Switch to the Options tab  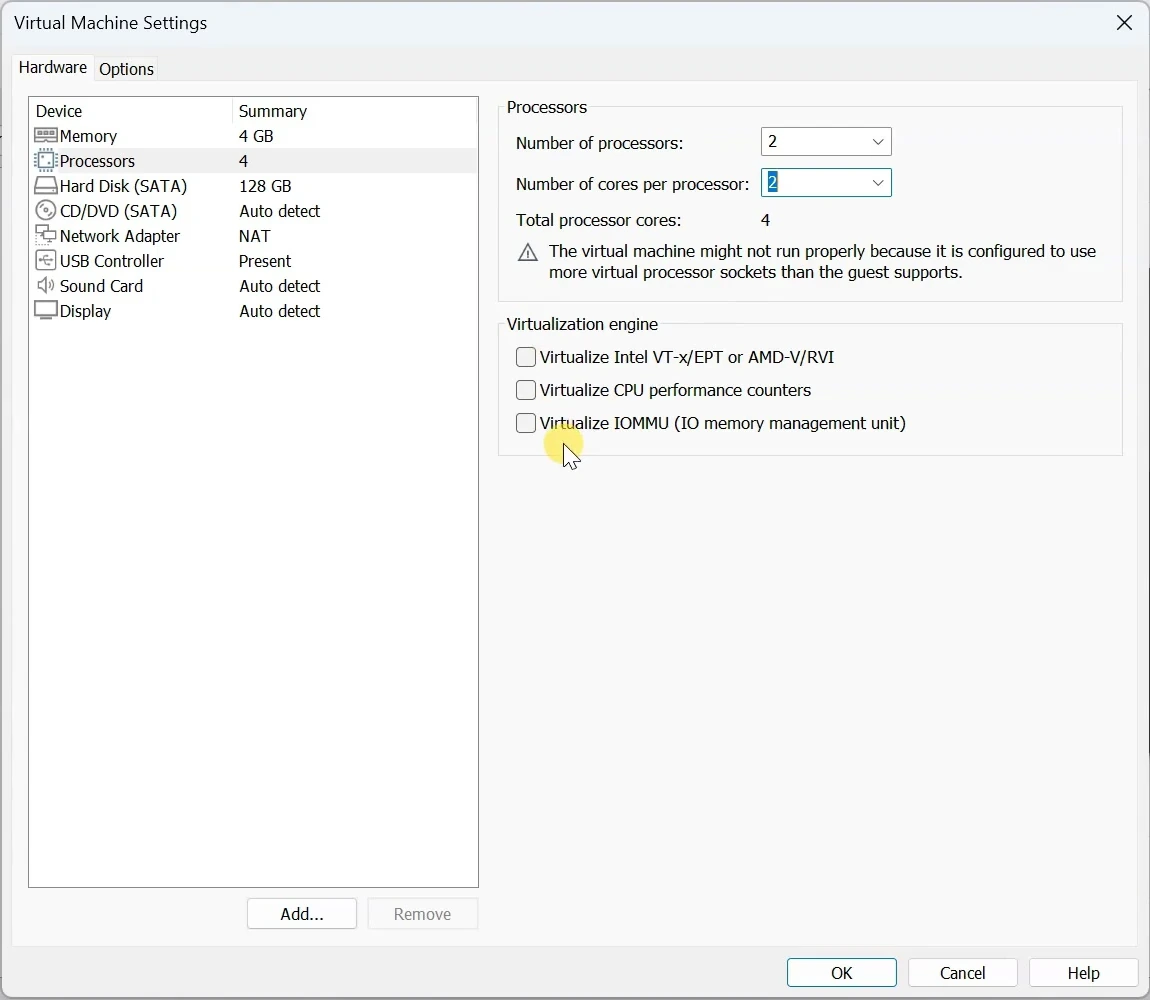tap(126, 69)
